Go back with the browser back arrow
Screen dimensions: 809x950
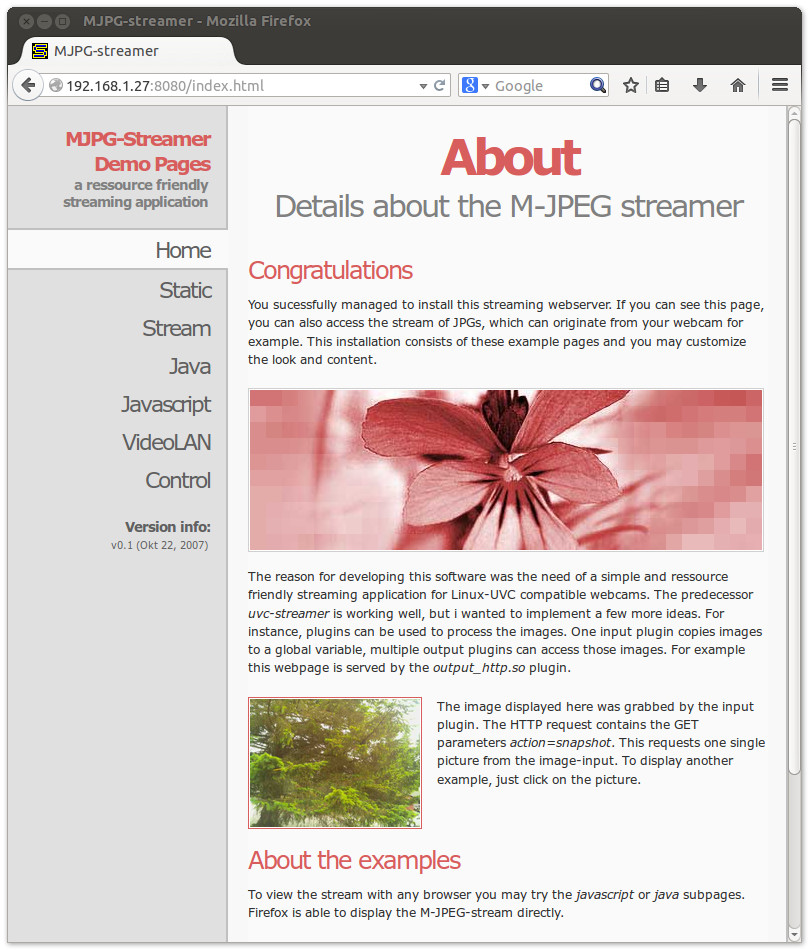(x=28, y=85)
